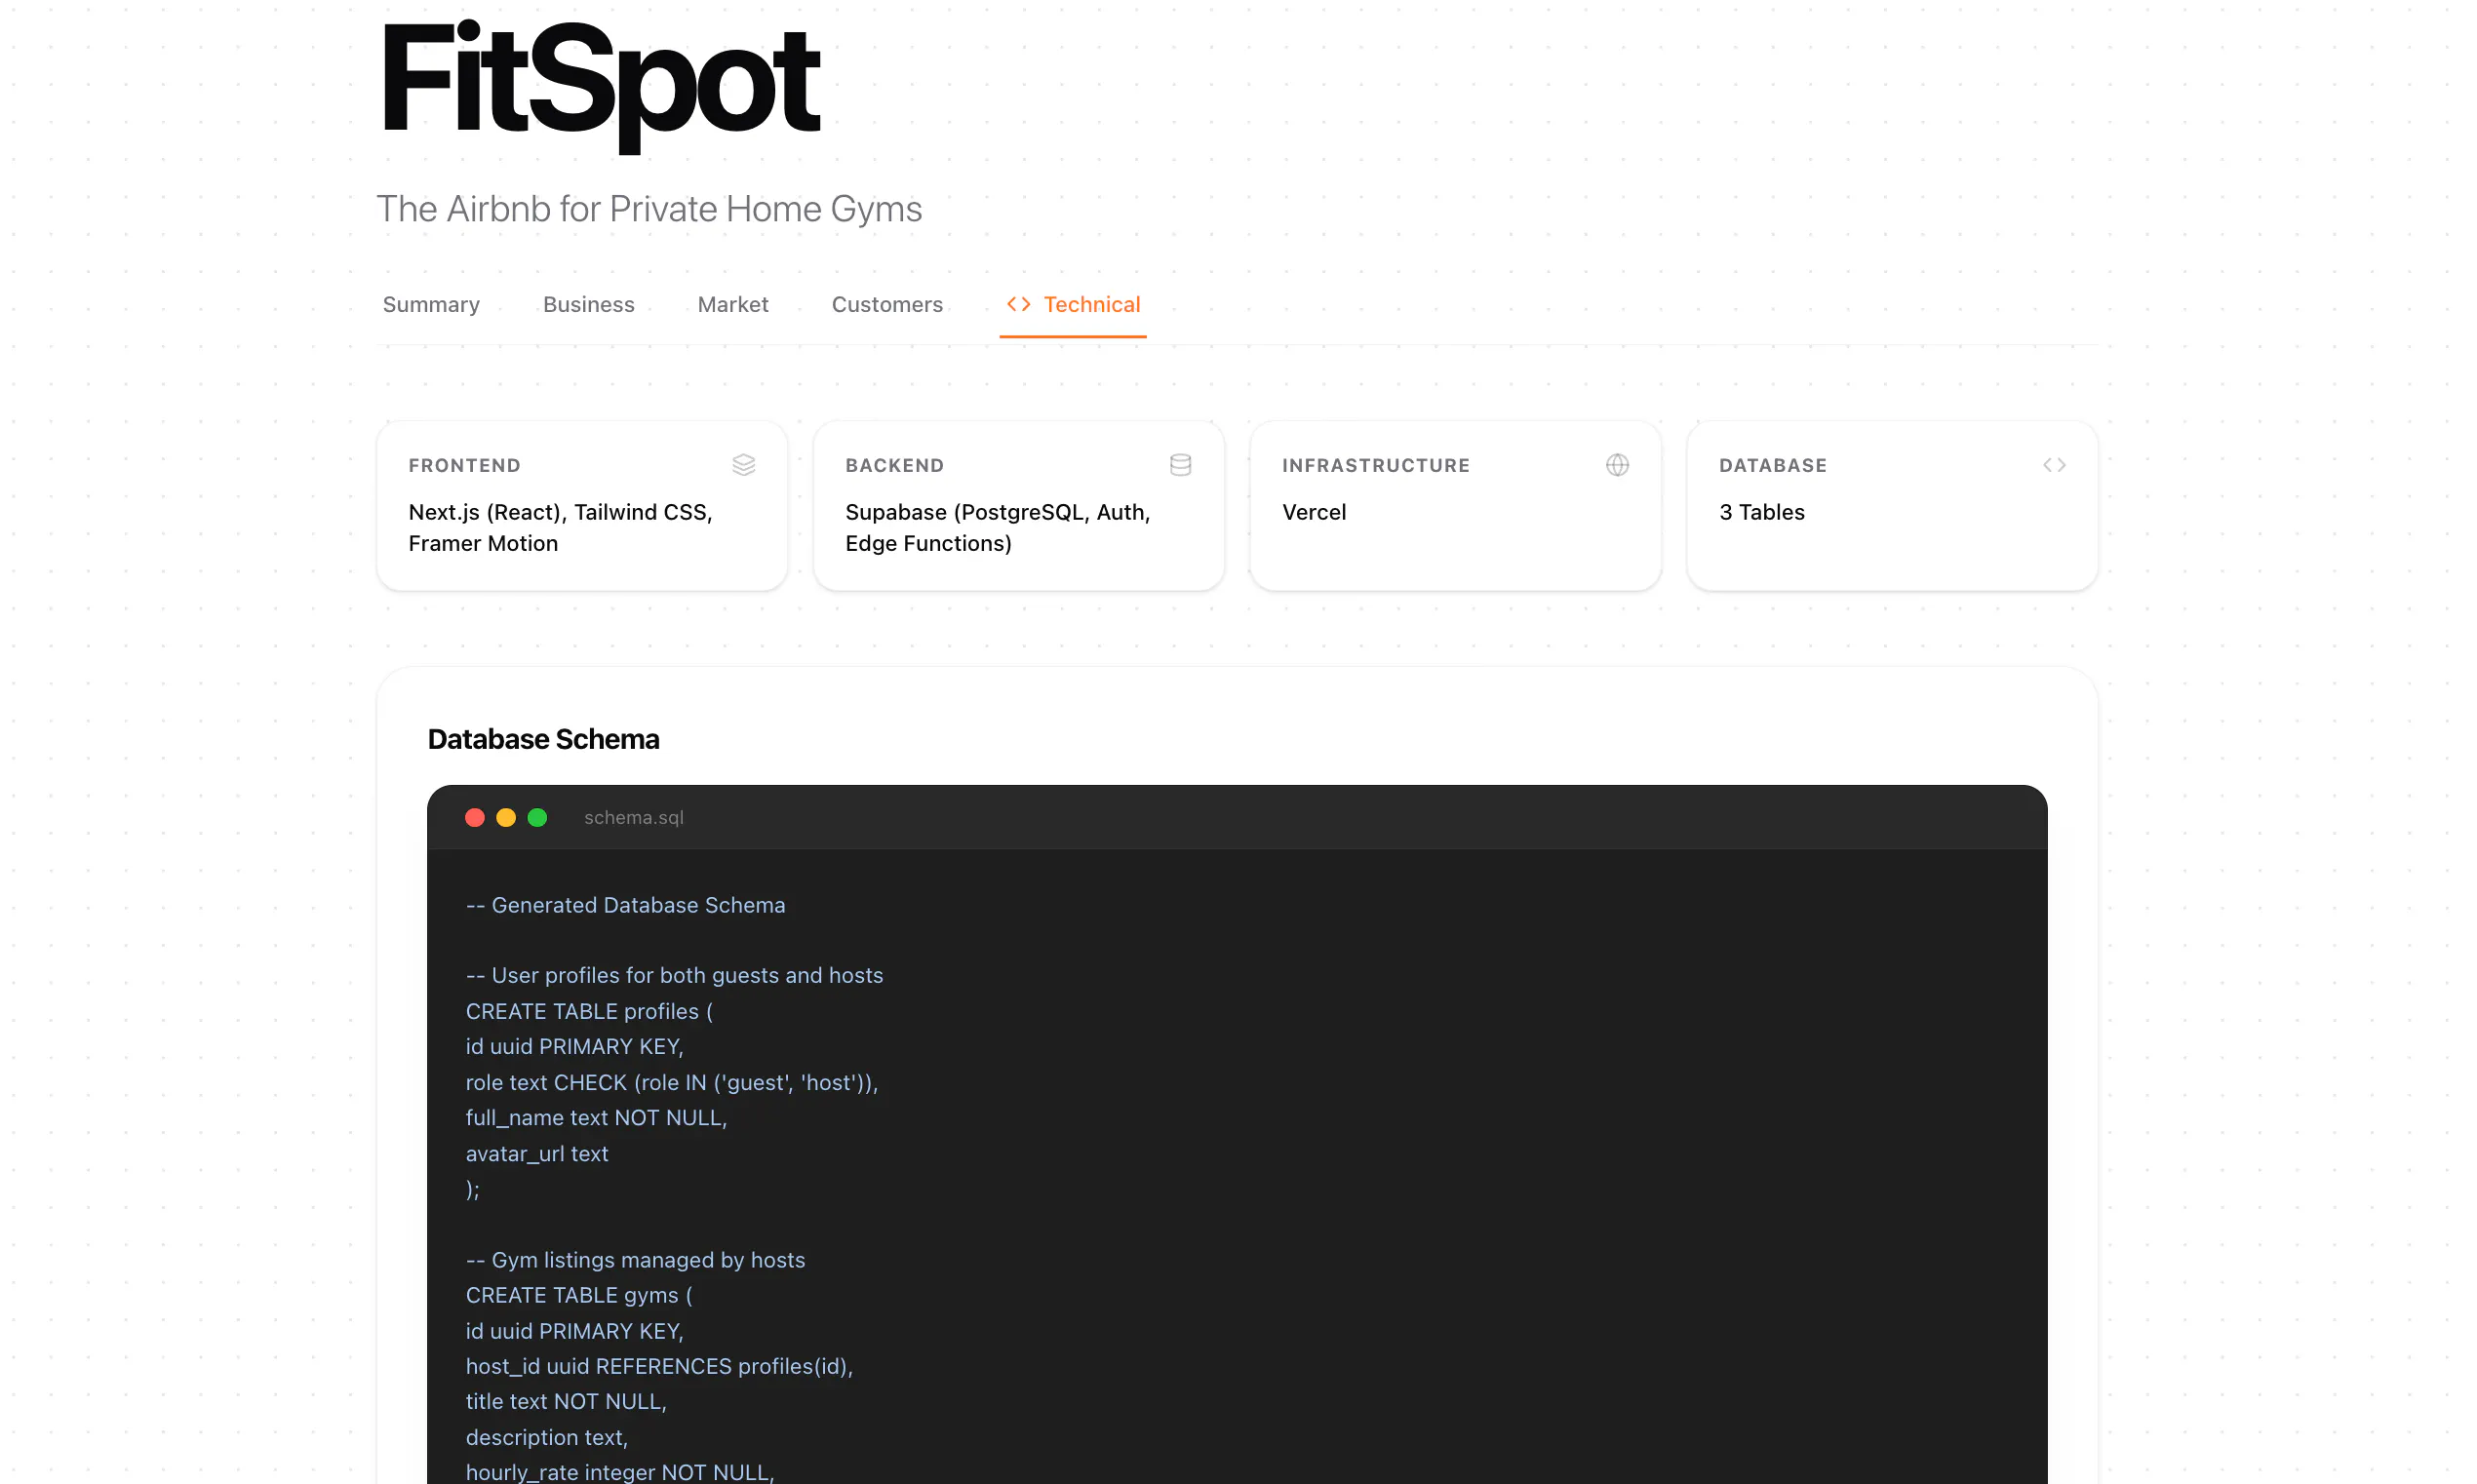Click the Vercel text

point(1314,513)
